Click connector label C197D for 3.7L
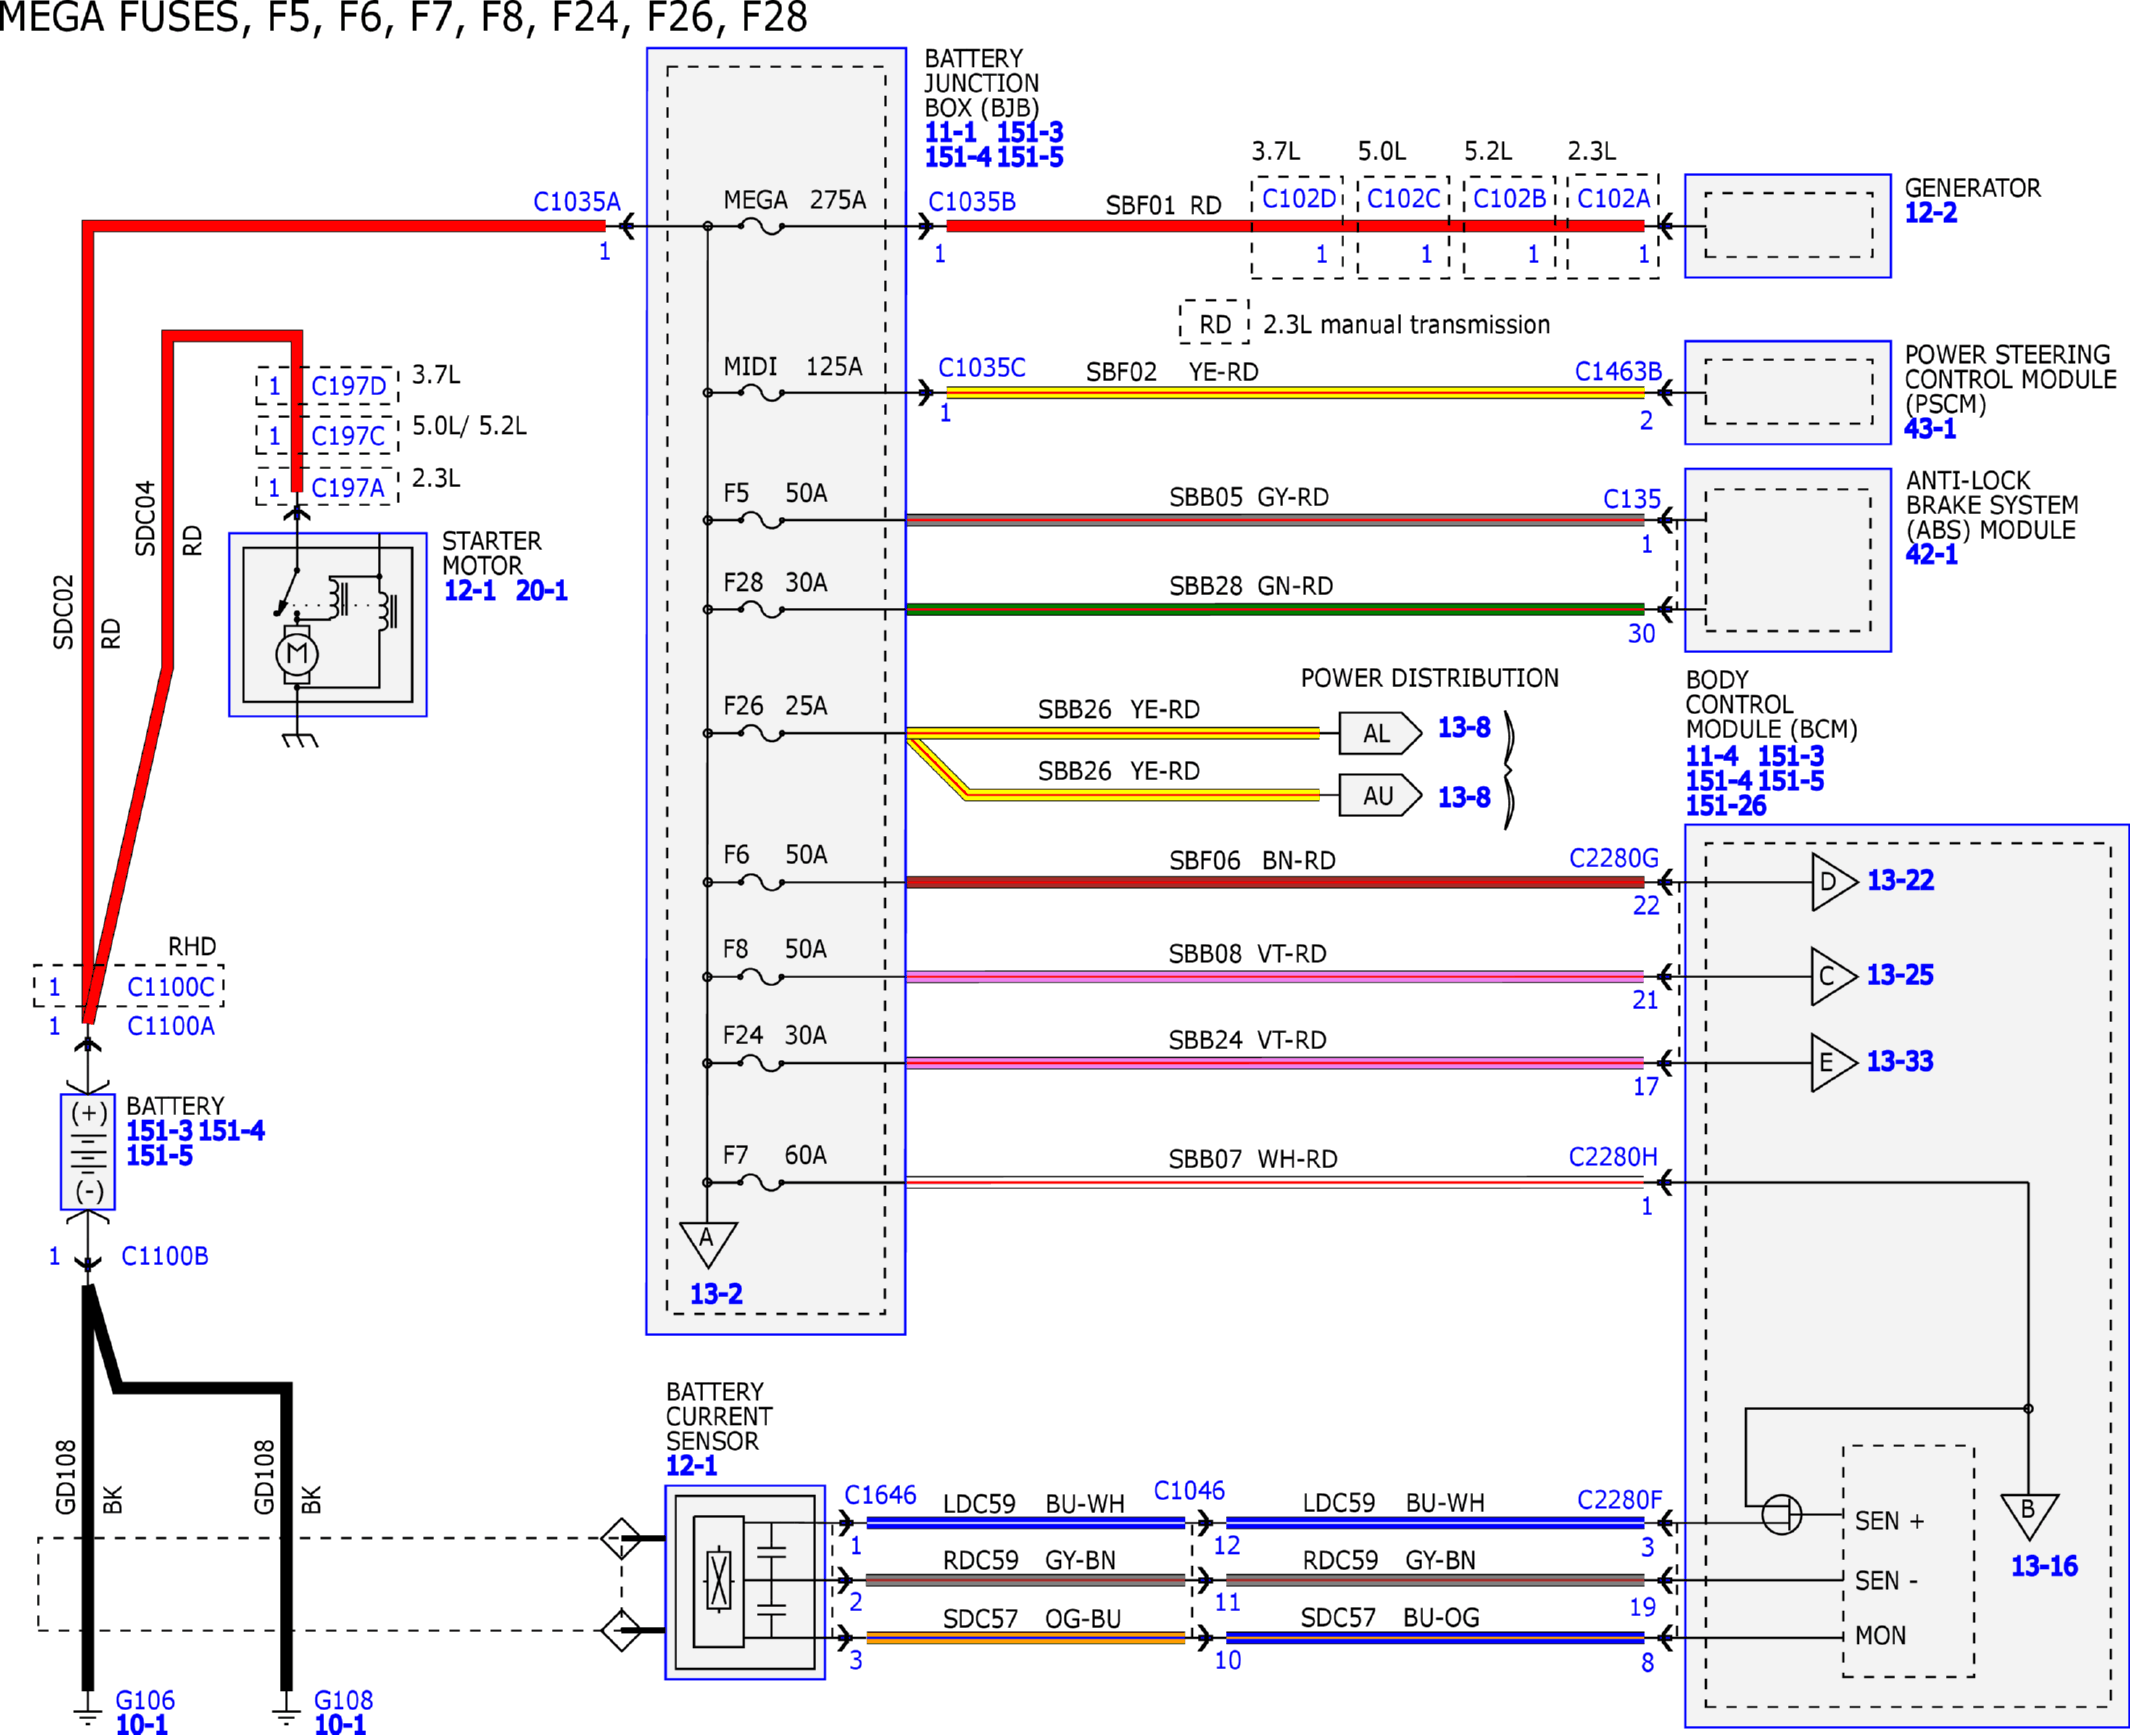Screen dimensions: 2130x1735 [348, 386]
